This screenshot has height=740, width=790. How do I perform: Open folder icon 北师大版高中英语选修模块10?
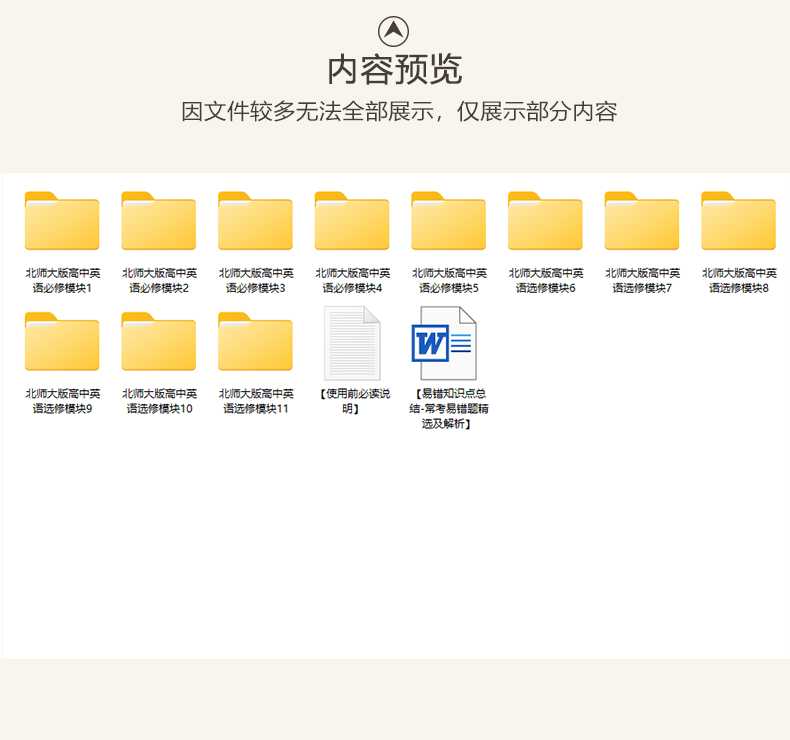click(159, 342)
